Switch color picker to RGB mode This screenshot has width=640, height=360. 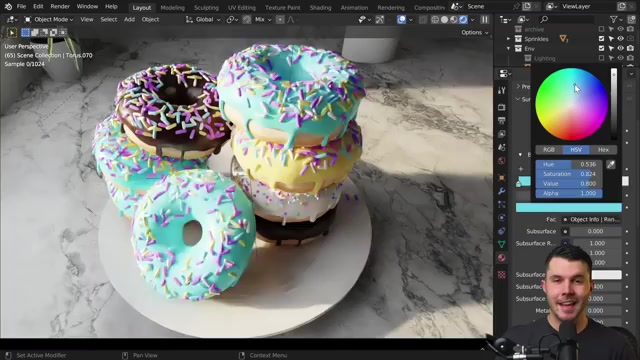point(549,150)
